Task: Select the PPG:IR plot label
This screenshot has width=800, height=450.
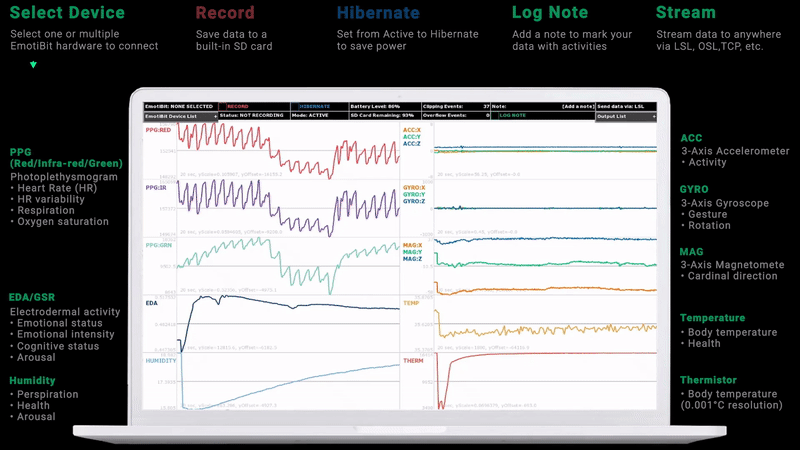Action: click(x=156, y=188)
